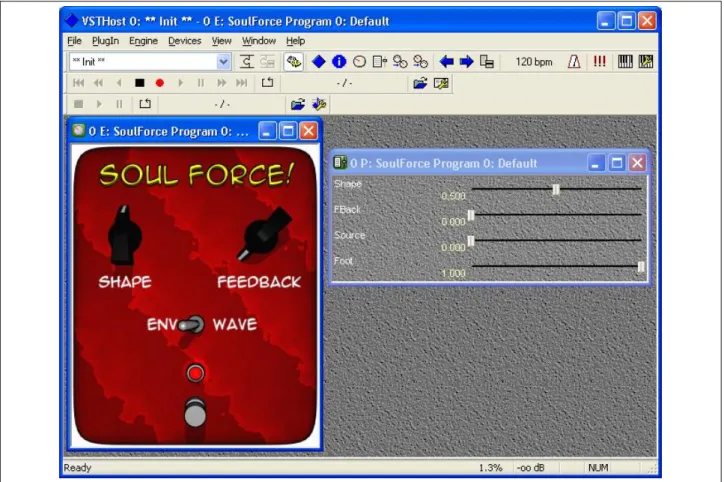Click the keyboard configuration icon at toolbar end

coord(646,61)
